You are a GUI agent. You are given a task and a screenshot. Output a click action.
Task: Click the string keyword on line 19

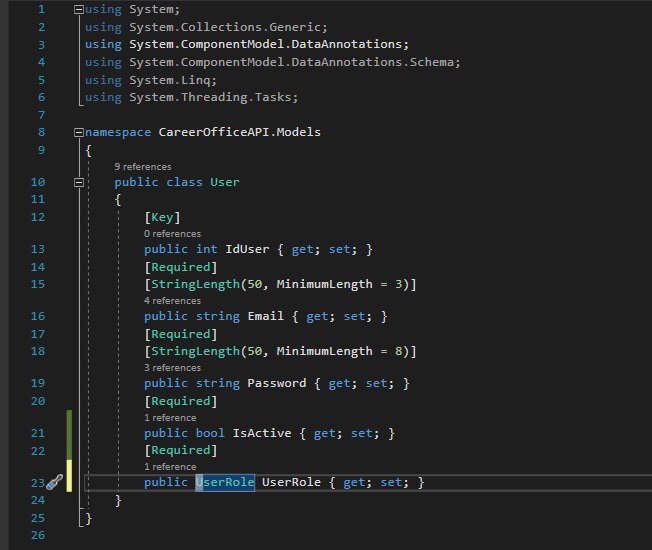217,383
